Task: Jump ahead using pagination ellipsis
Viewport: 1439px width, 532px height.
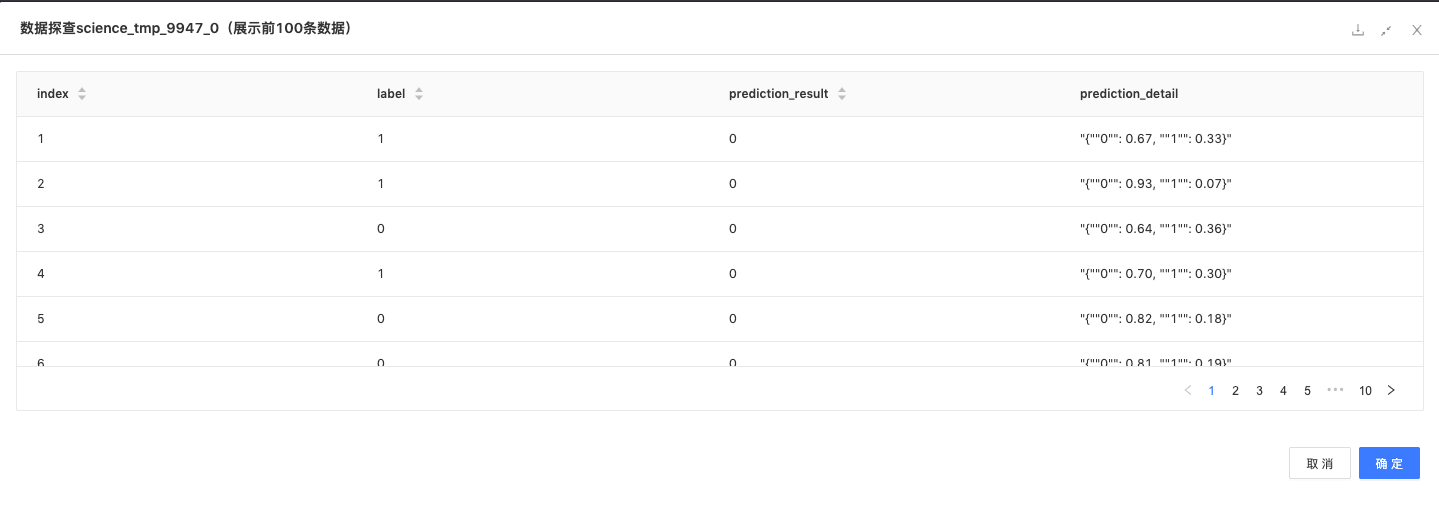Action: point(1335,391)
